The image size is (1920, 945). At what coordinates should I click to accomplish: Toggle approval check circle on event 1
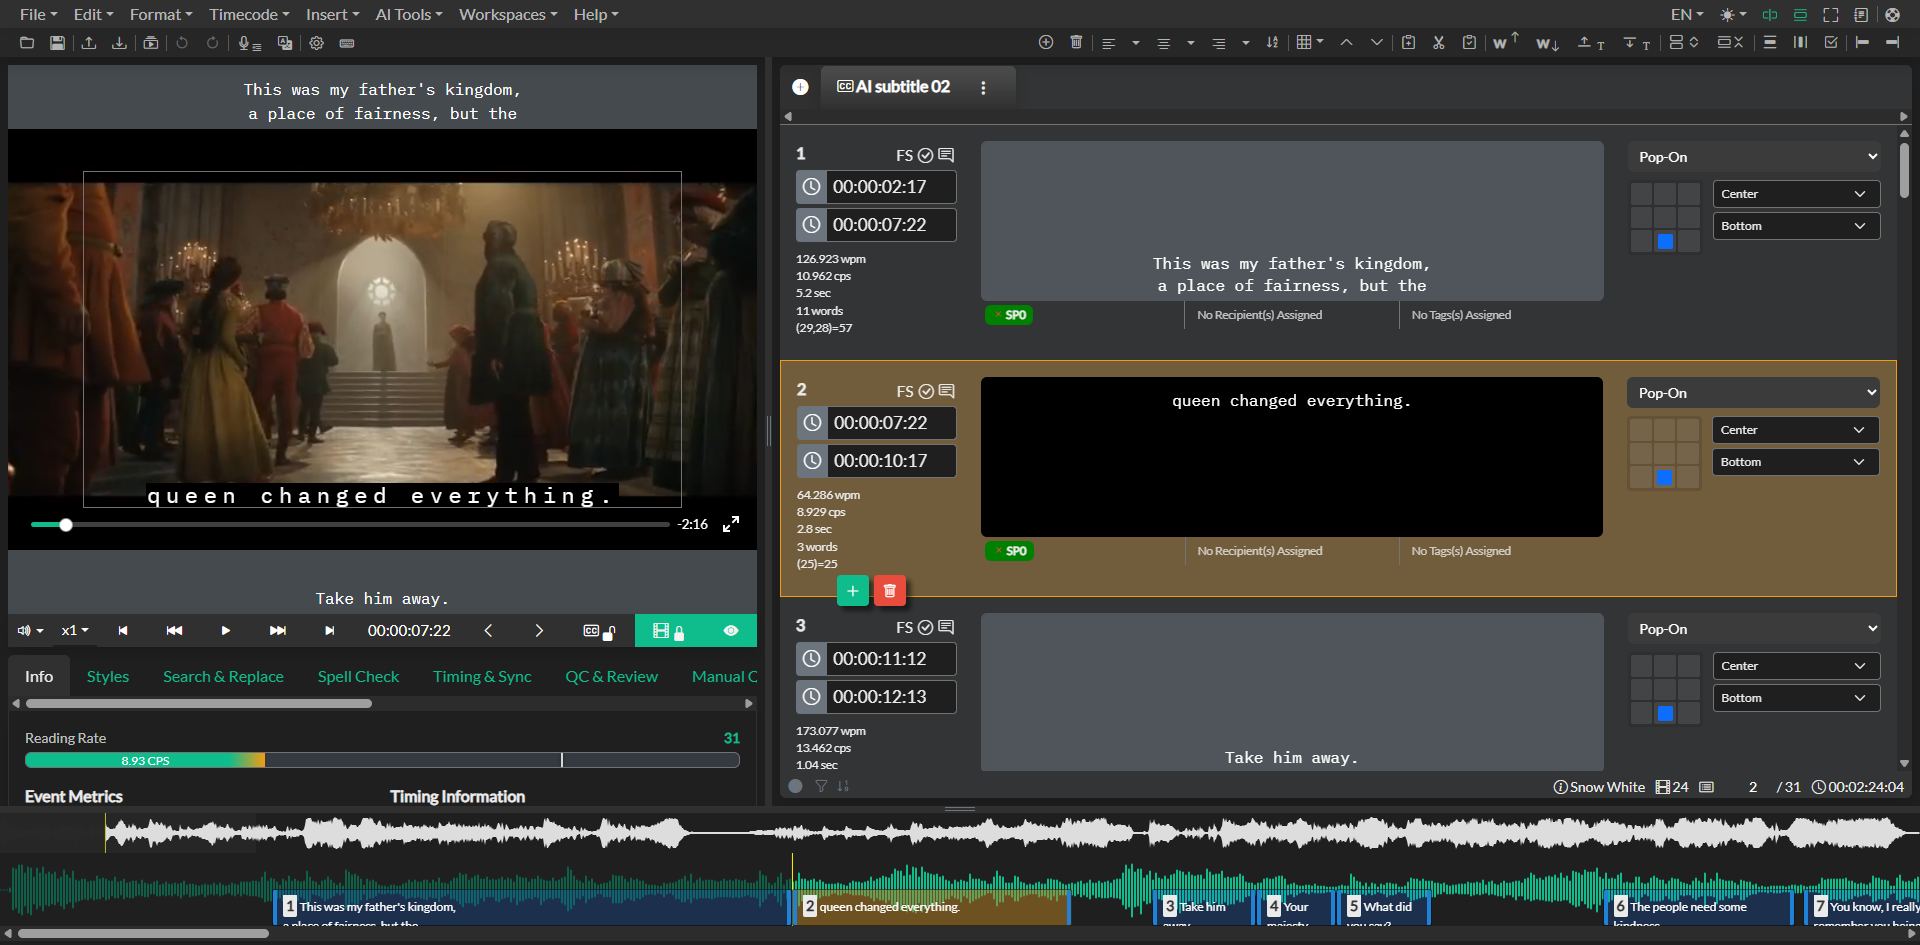click(x=926, y=155)
